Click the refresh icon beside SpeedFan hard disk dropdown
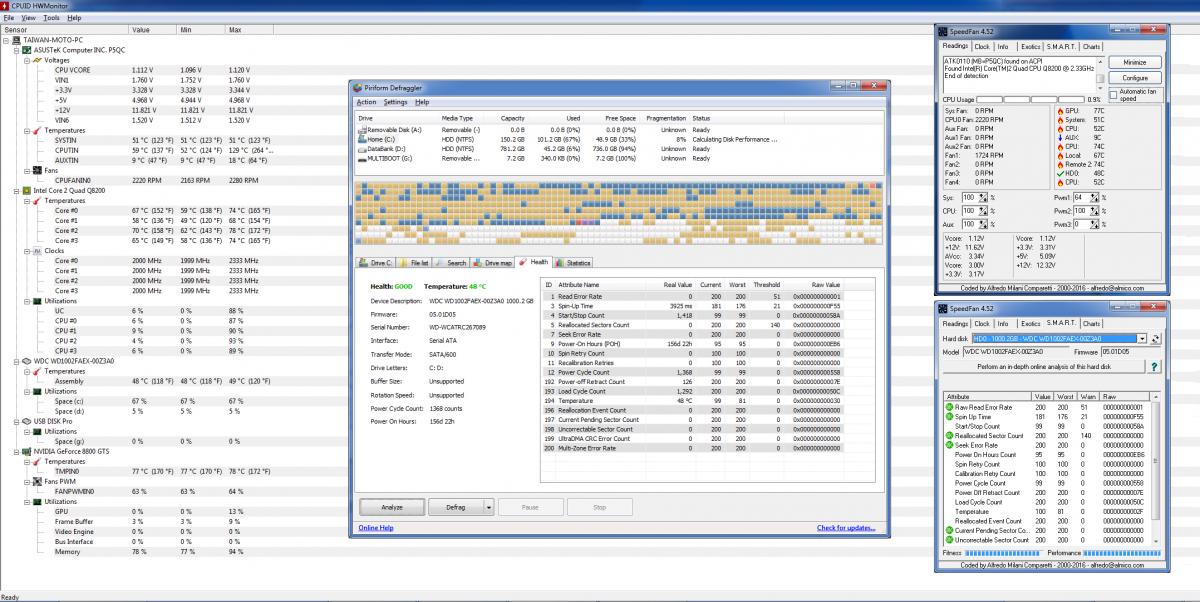This screenshot has height=602, width=1200. point(1155,339)
